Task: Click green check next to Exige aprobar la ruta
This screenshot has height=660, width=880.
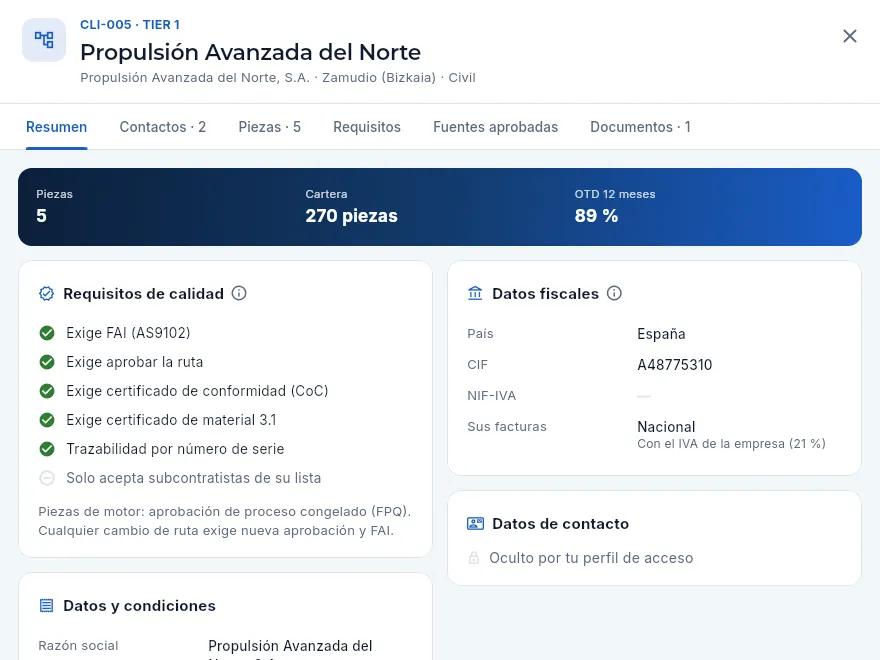Action: click(x=47, y=362)
